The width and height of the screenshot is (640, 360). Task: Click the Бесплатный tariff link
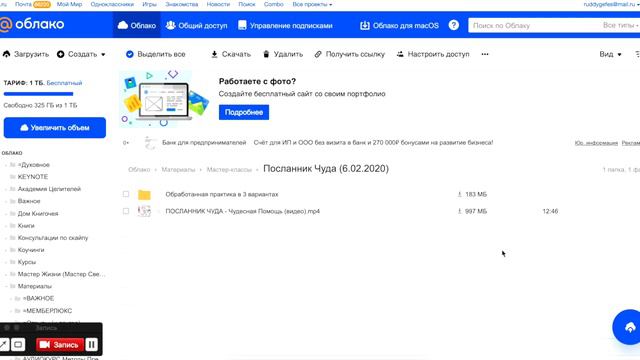point(64,83)
